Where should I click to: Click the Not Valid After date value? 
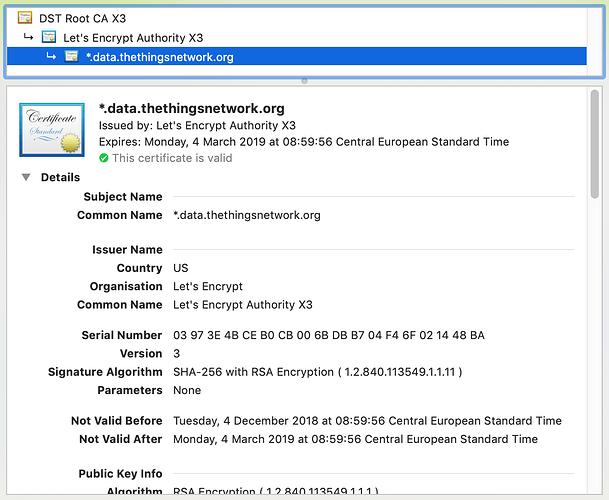pyautogui.click(x=355, y=439)
